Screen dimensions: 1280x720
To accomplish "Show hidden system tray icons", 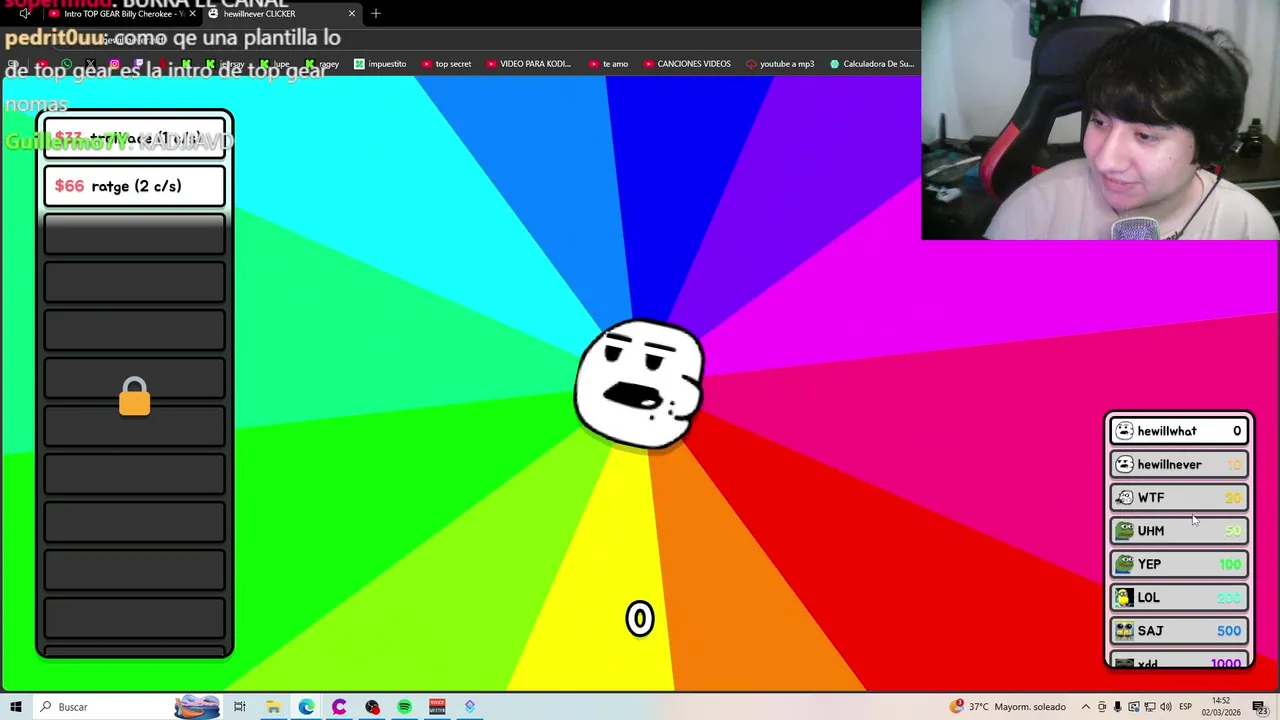I will pos(1086,707).
